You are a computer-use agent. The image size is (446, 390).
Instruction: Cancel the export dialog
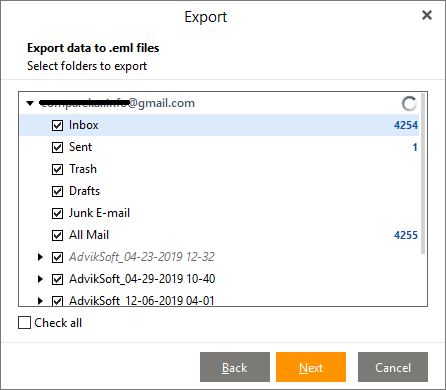point(393,367)
